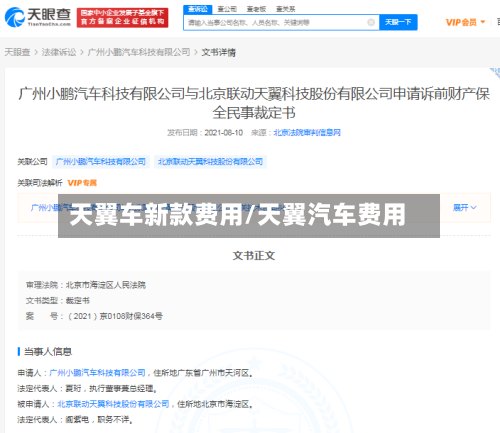
Task: Click the 文书详情 breadcrumb text
Action: [218, 52]
